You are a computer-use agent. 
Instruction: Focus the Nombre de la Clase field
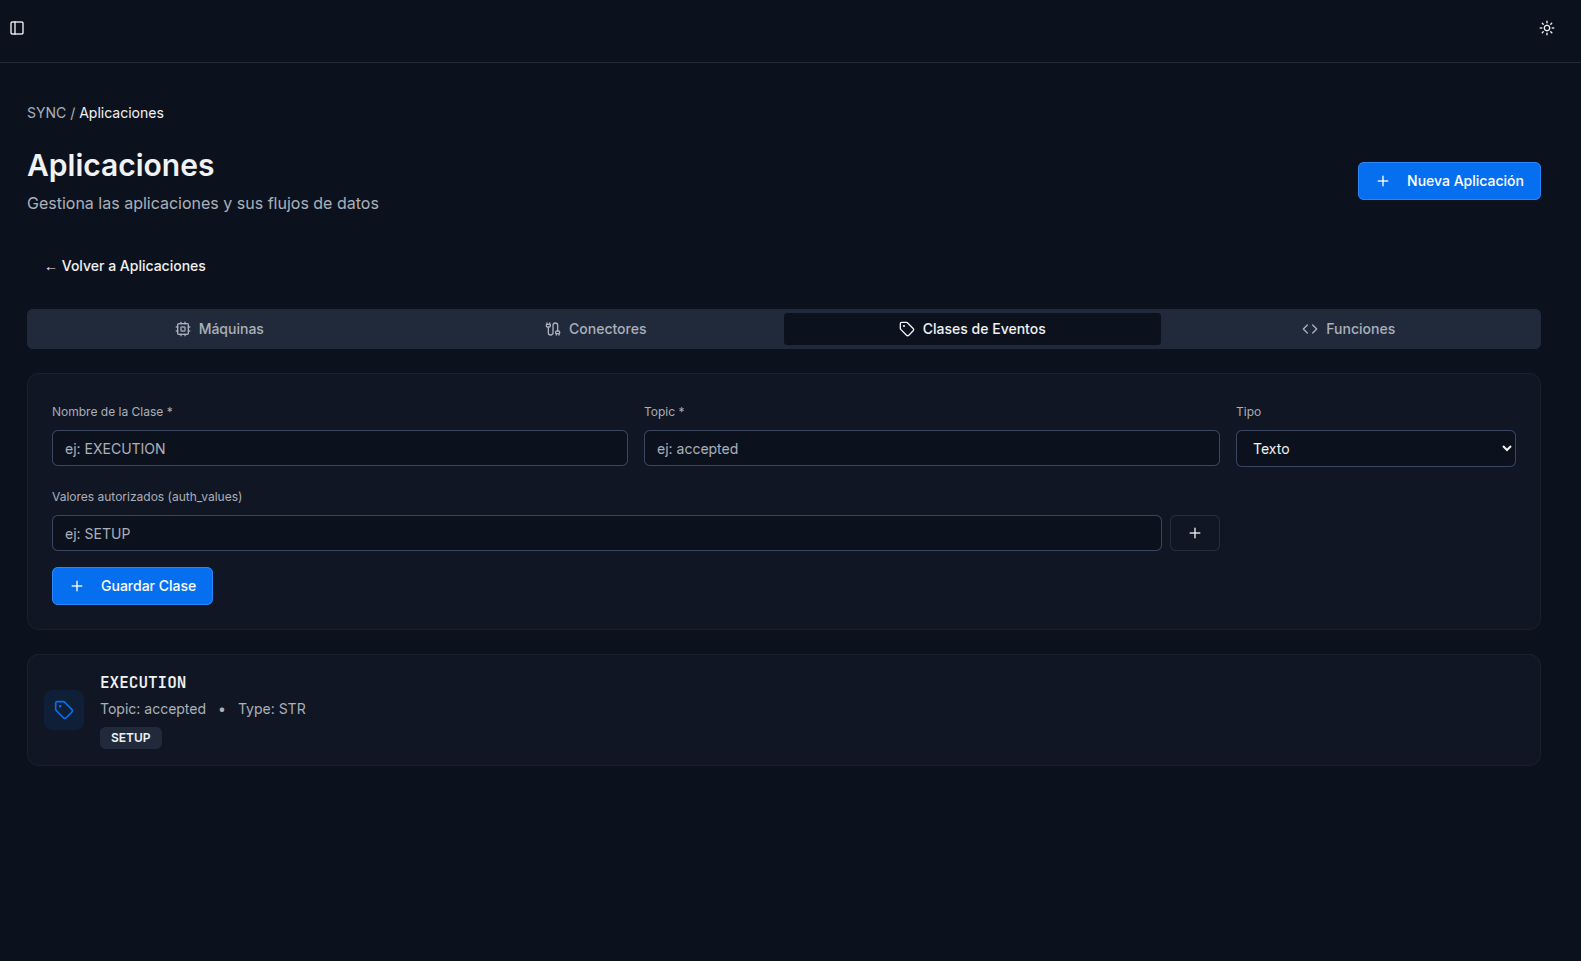tap(339, 449)
